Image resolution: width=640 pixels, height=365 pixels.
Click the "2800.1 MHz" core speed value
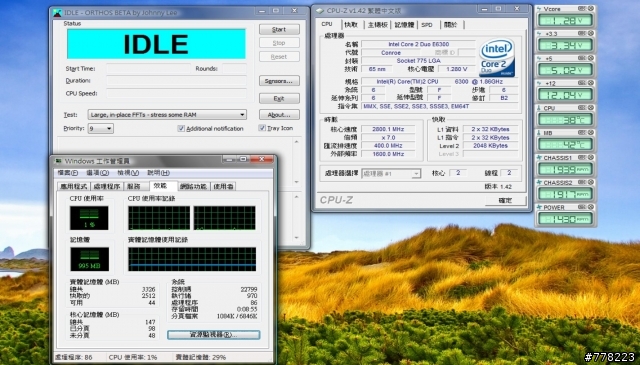point(388,129)
